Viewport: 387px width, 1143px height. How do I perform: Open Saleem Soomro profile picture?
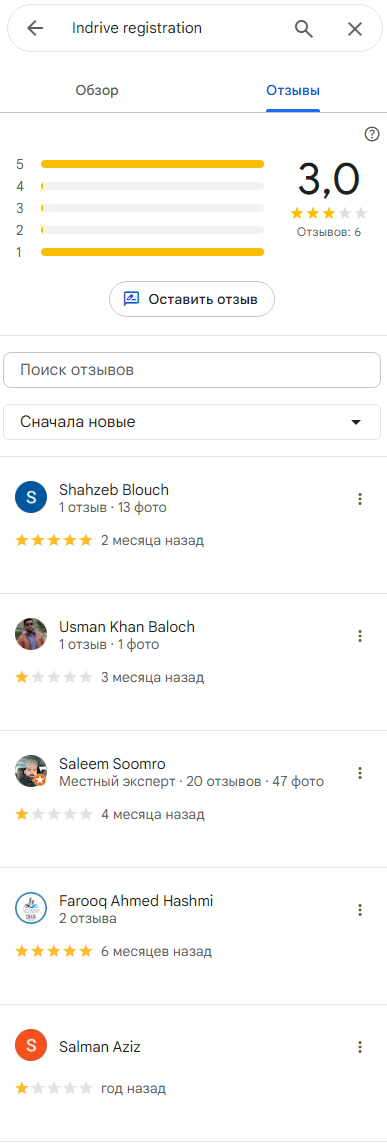[31, 771]
